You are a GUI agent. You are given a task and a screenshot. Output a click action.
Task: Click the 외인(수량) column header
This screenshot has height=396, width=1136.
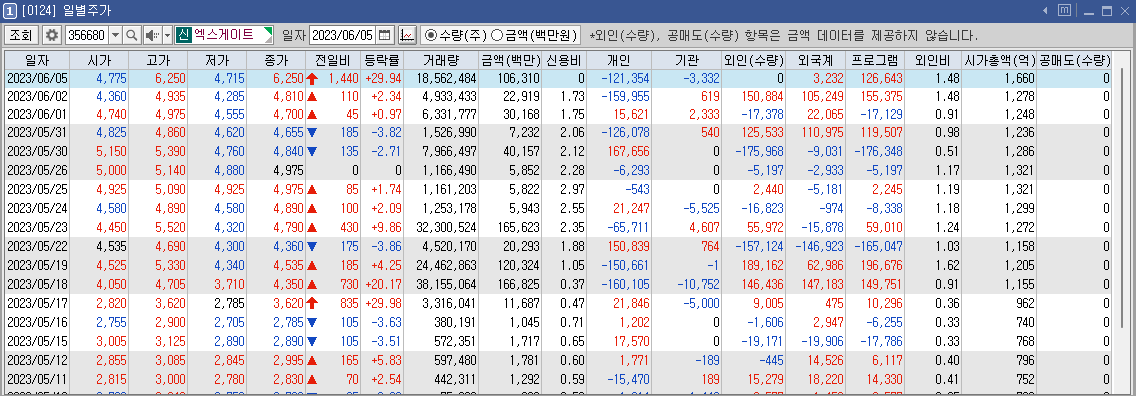pyautogui.click(x=753, y=59)
